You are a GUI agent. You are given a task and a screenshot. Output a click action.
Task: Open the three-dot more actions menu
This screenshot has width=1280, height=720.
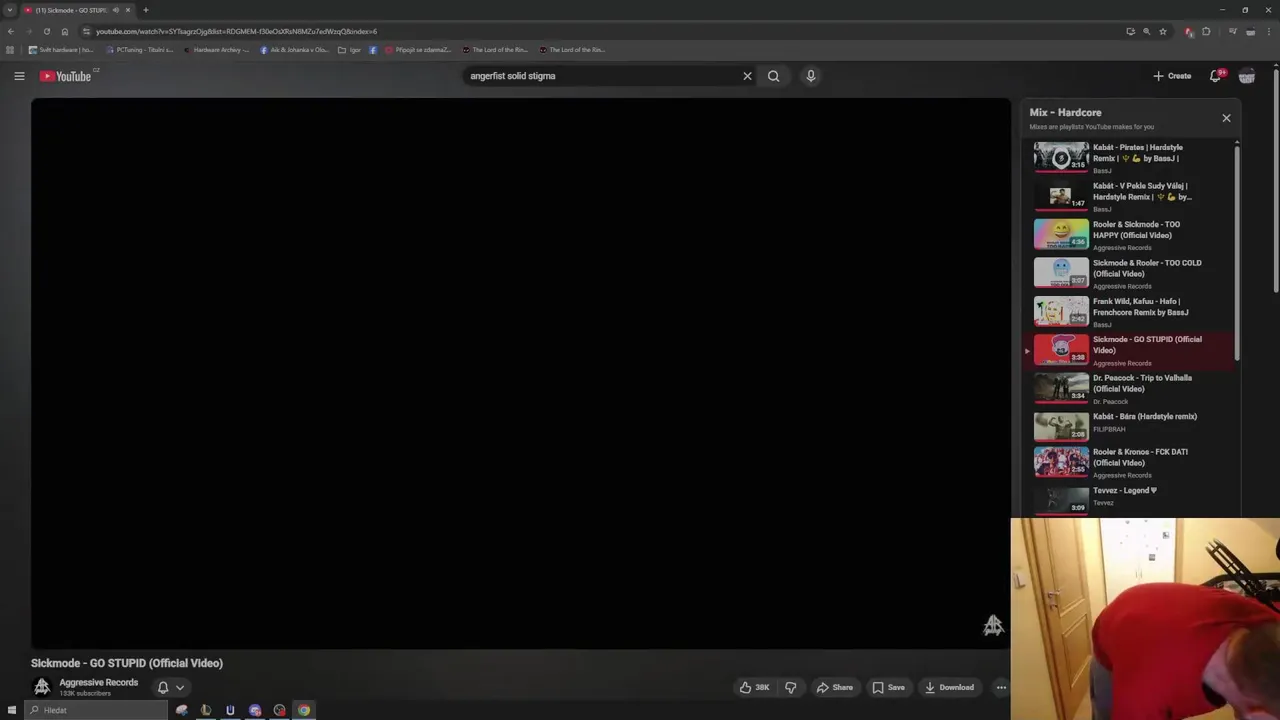(1001, 687)
